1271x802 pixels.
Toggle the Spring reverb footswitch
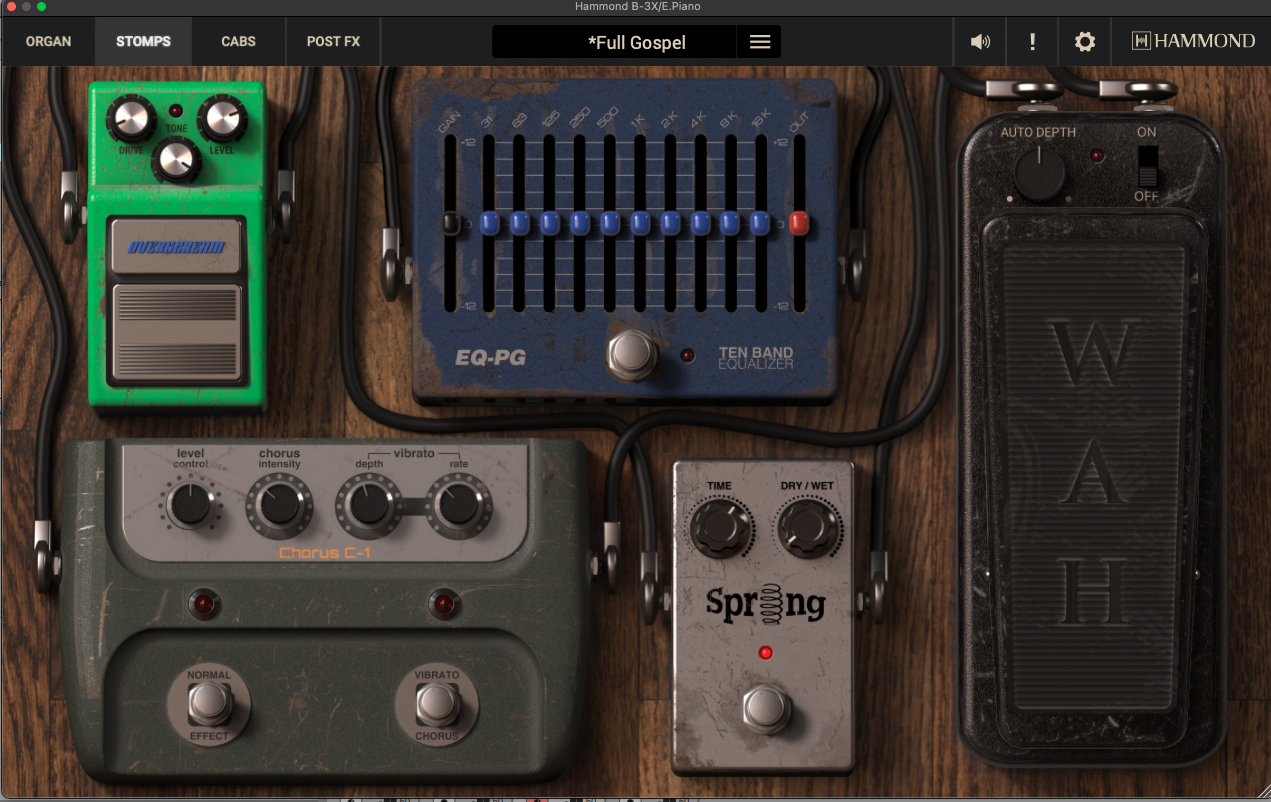pyautogui.click(x=765, y=709)
